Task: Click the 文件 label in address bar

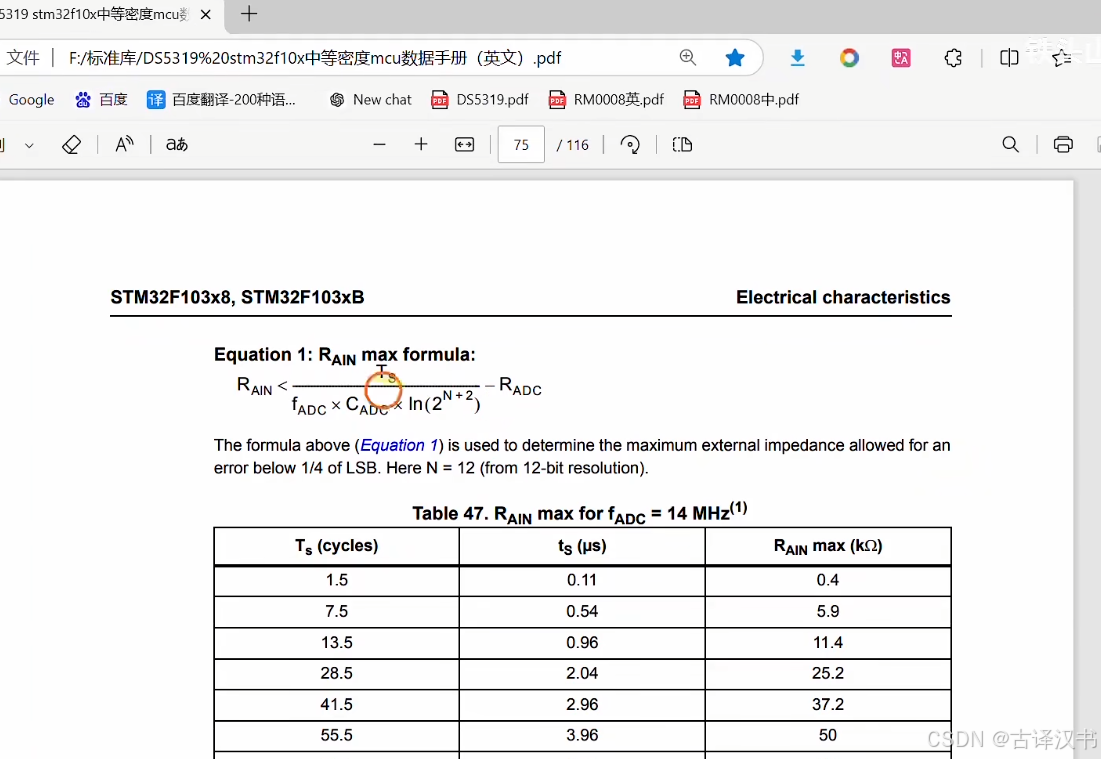Action: click(23, 58)
